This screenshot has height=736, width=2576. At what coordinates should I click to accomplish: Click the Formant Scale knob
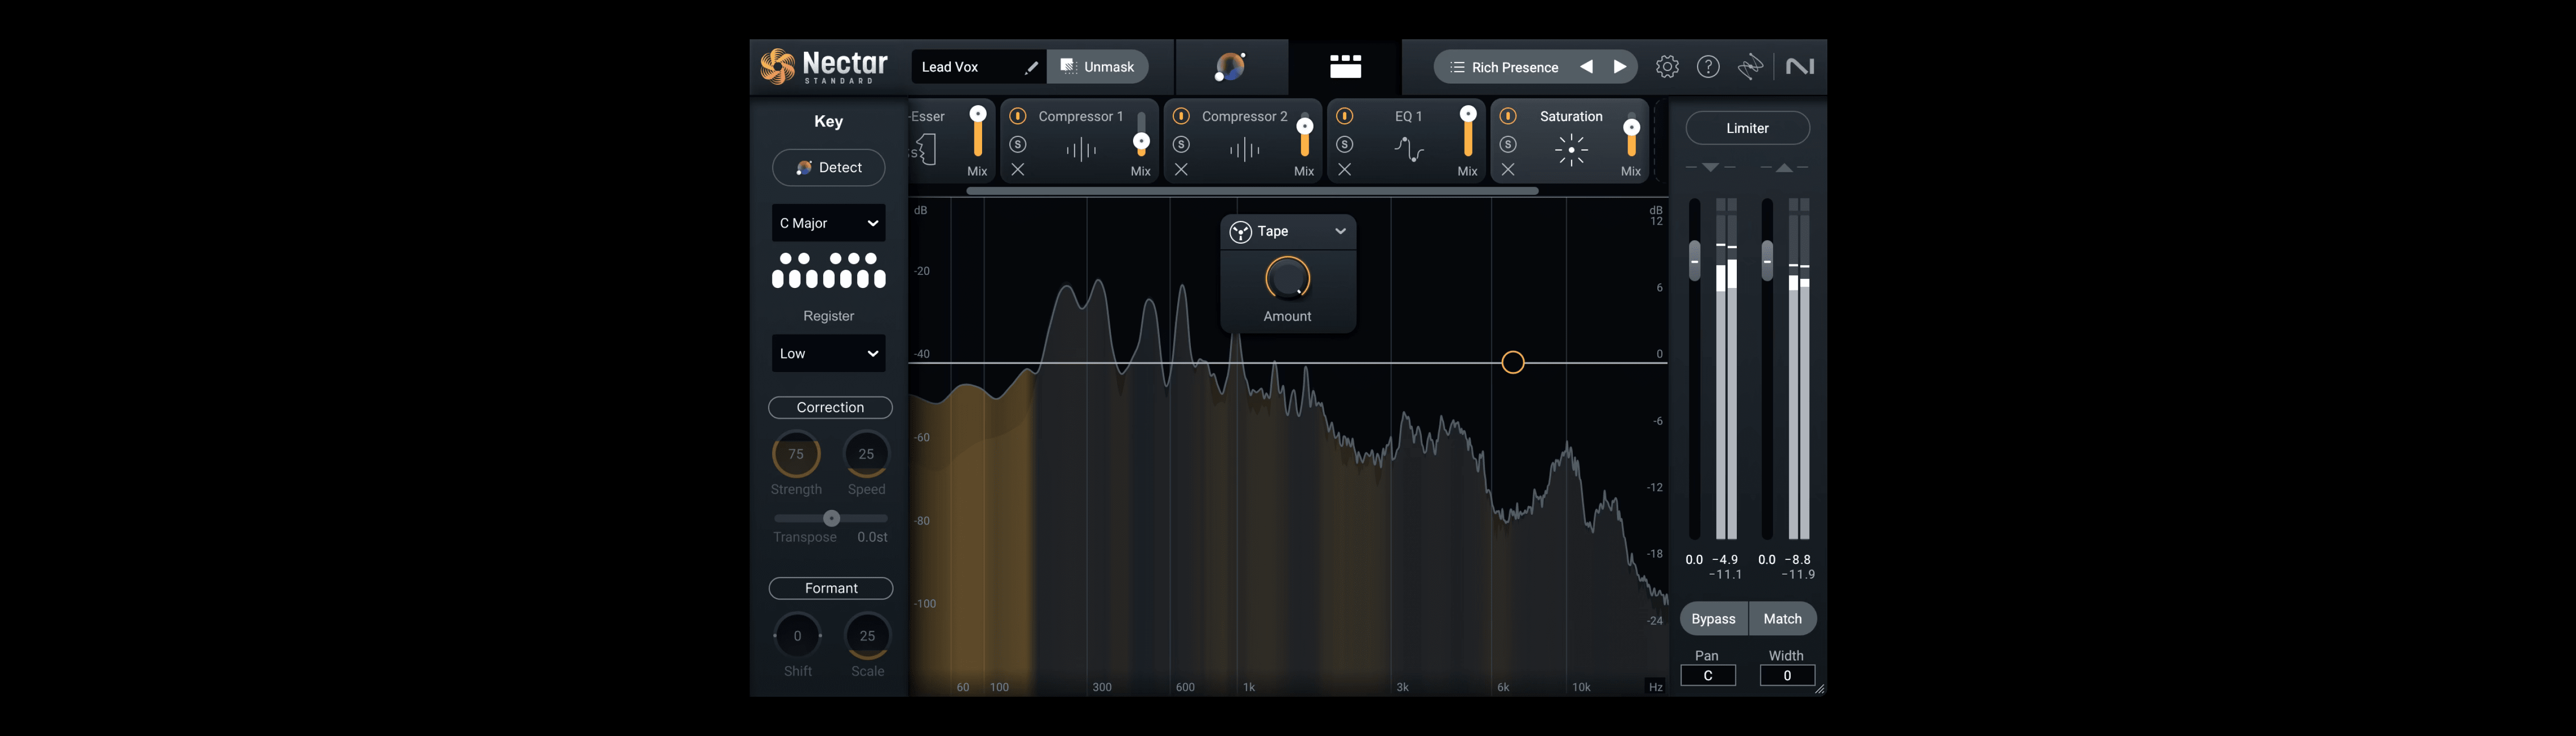[867, 636]
